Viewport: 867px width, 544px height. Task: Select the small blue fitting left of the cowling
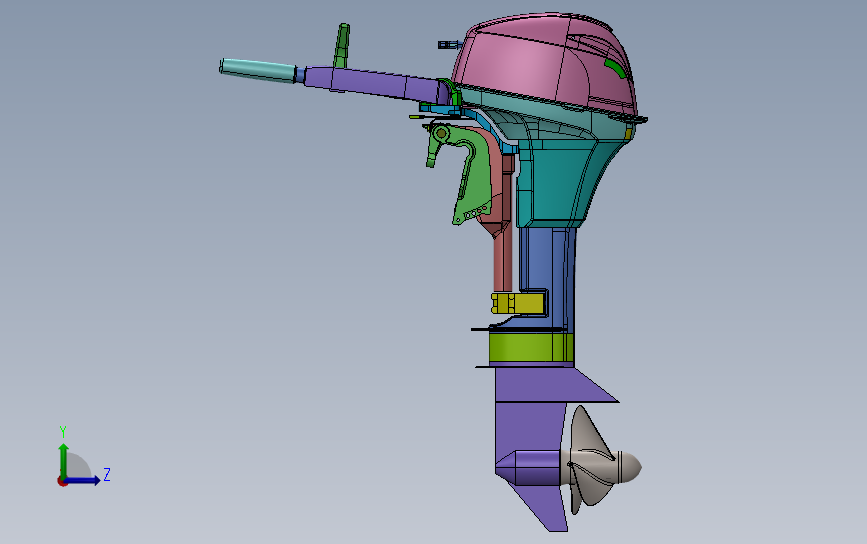click(x=449, y=45)
